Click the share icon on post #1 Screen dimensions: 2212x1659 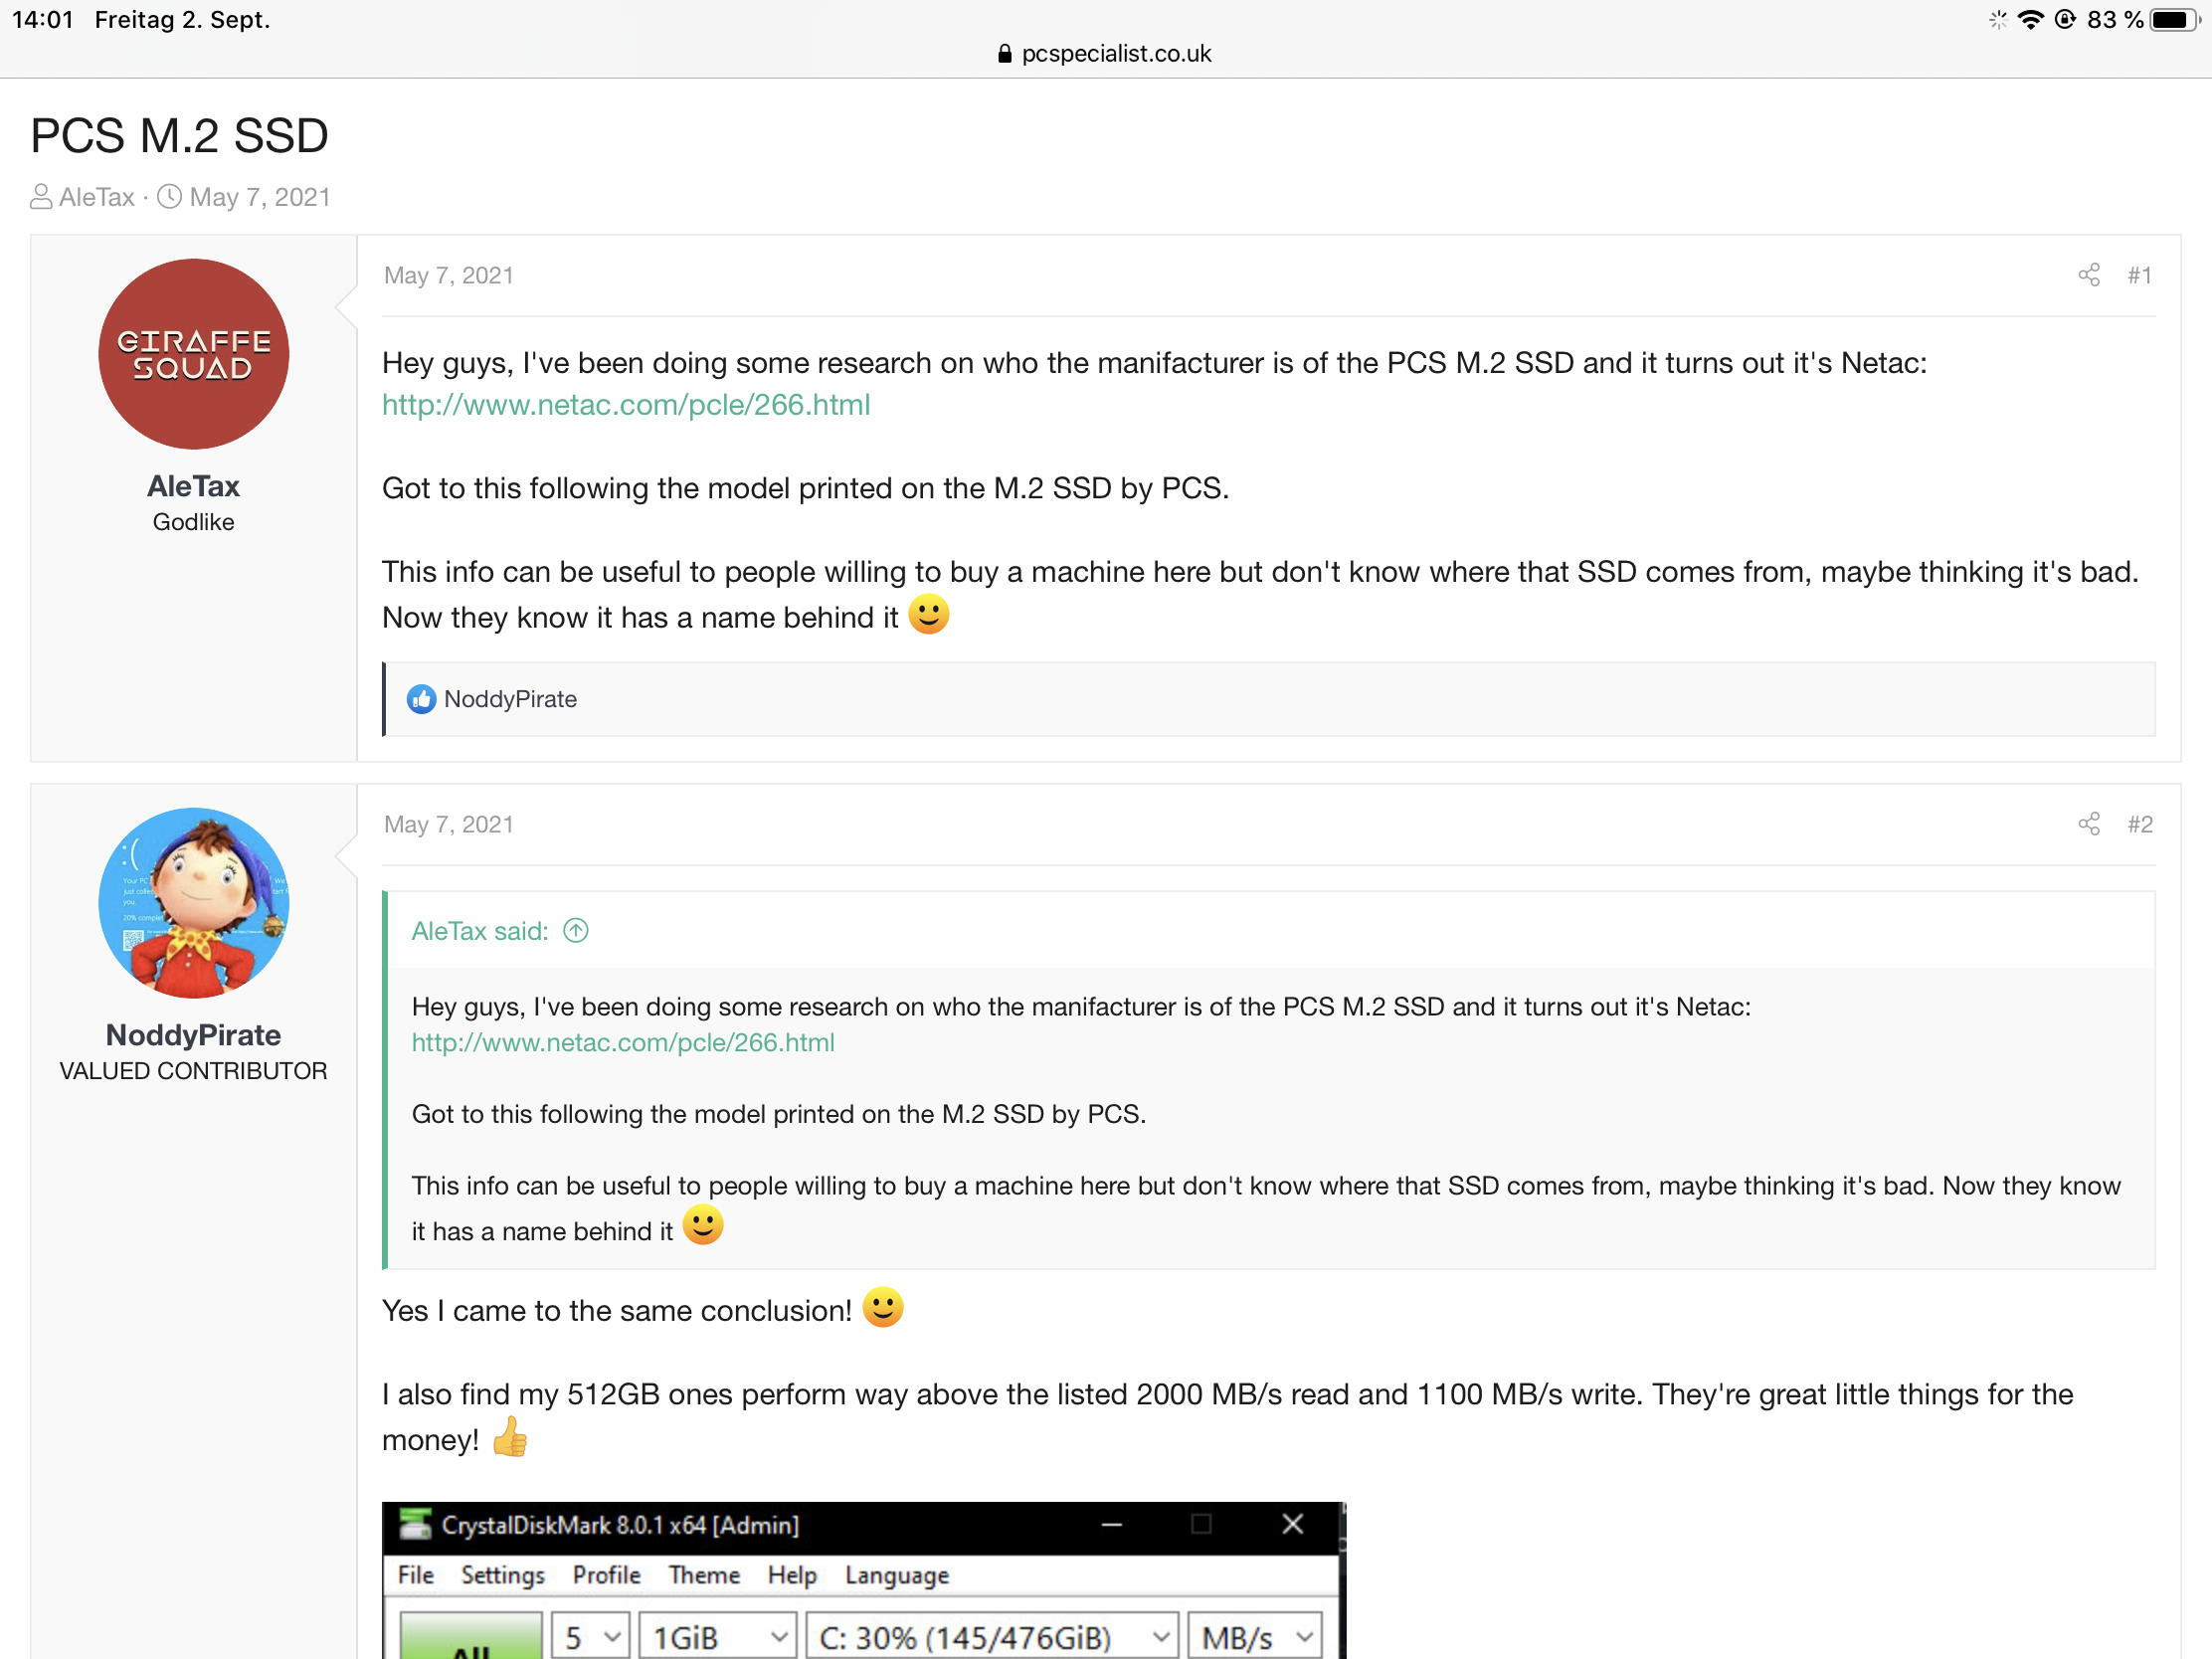point(2088,275)
